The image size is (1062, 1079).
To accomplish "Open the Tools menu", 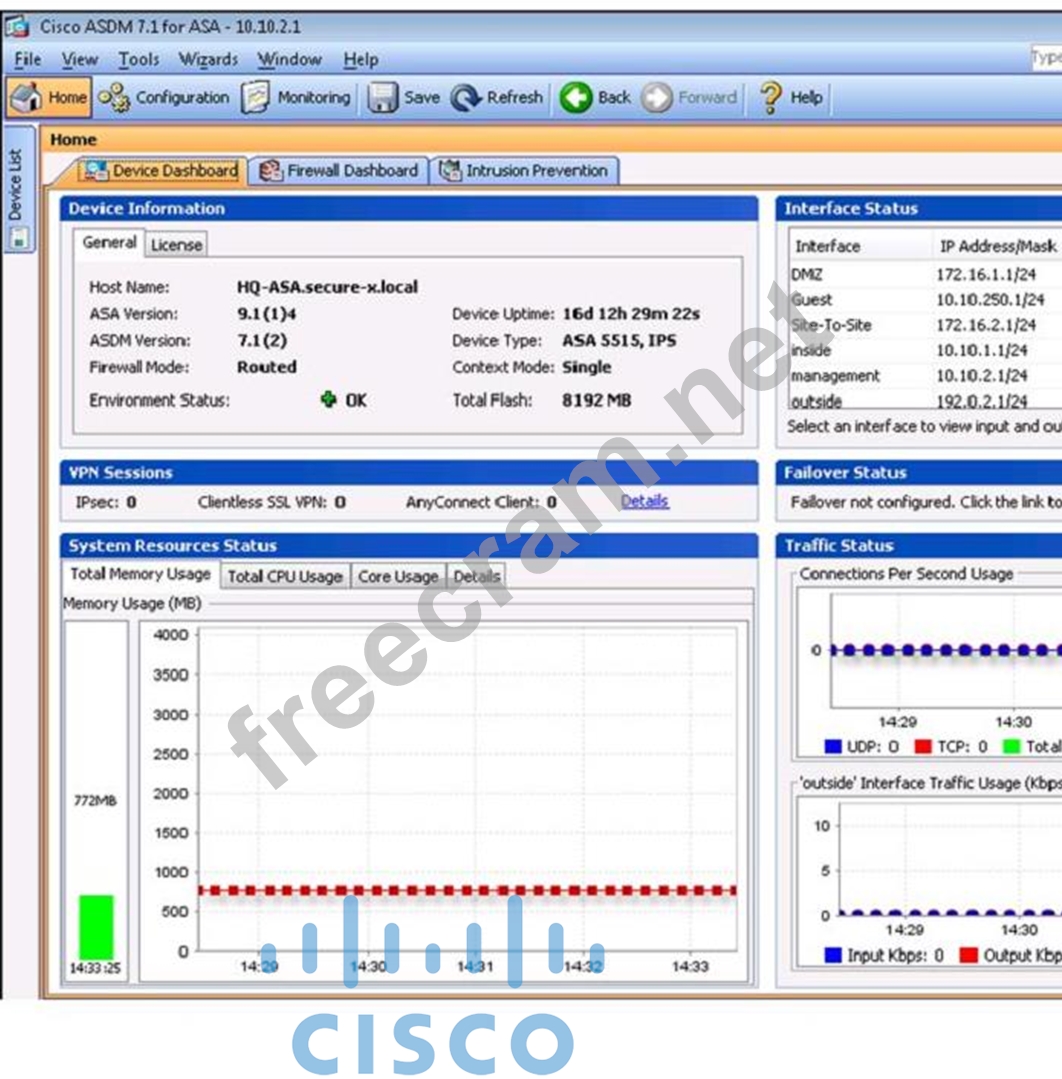I will pyautogui.click(x=139, y=60).
